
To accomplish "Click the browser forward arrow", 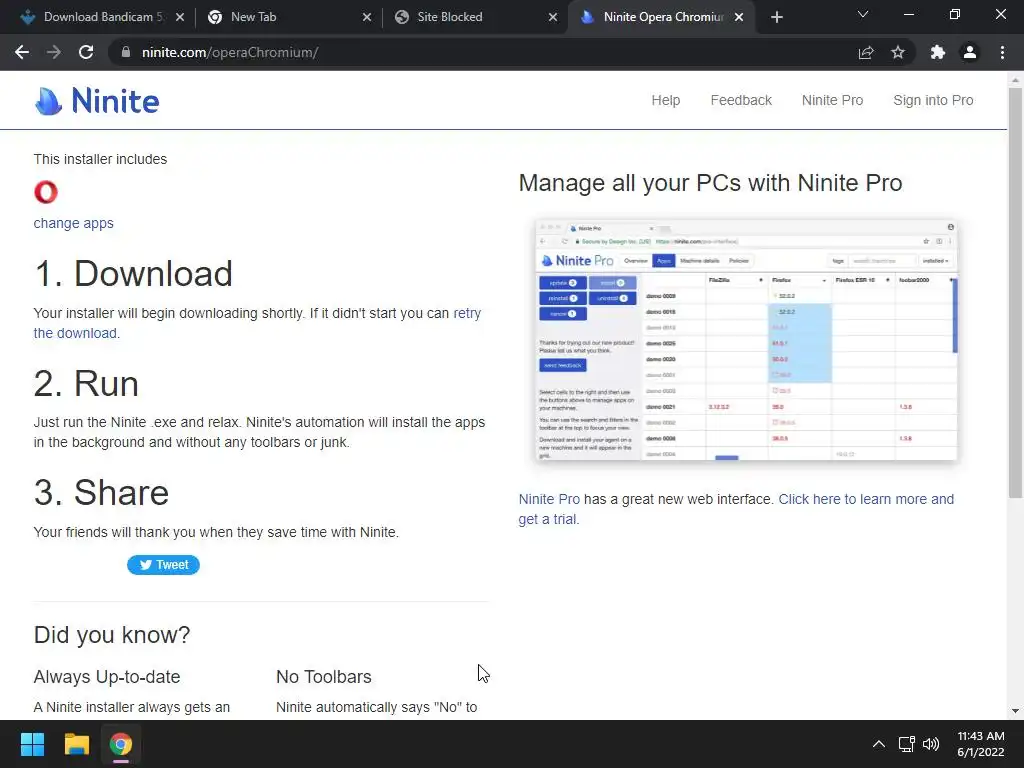I will click(x=54, y=52).
